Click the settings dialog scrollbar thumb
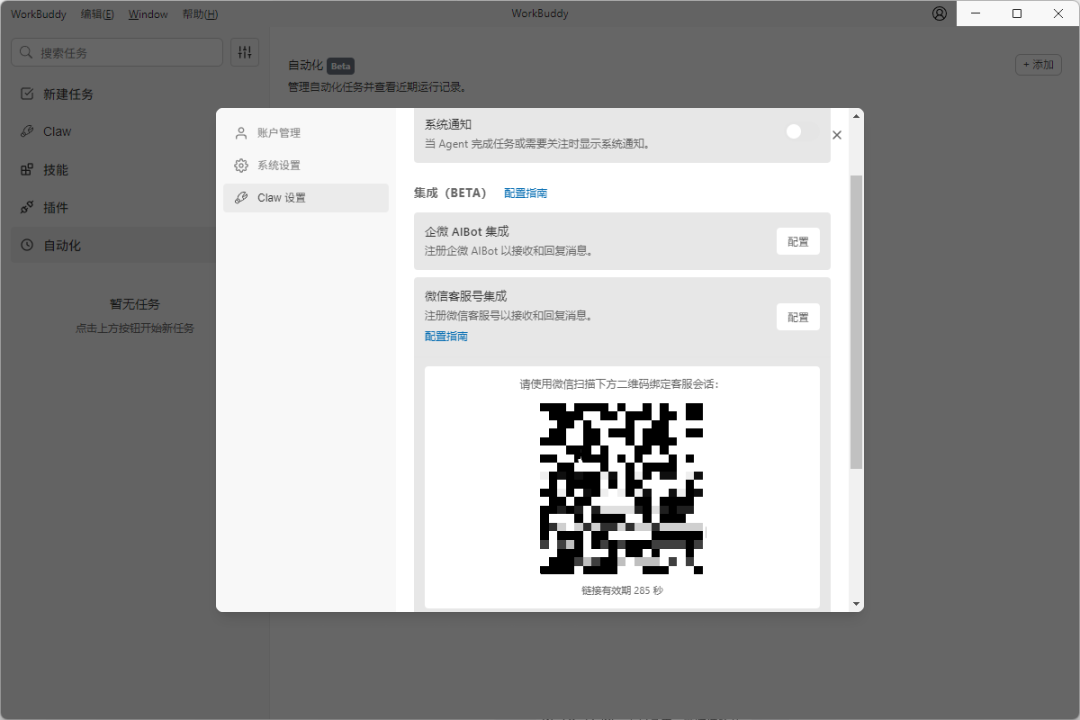The image size is (1080, 720). point(856,322)
